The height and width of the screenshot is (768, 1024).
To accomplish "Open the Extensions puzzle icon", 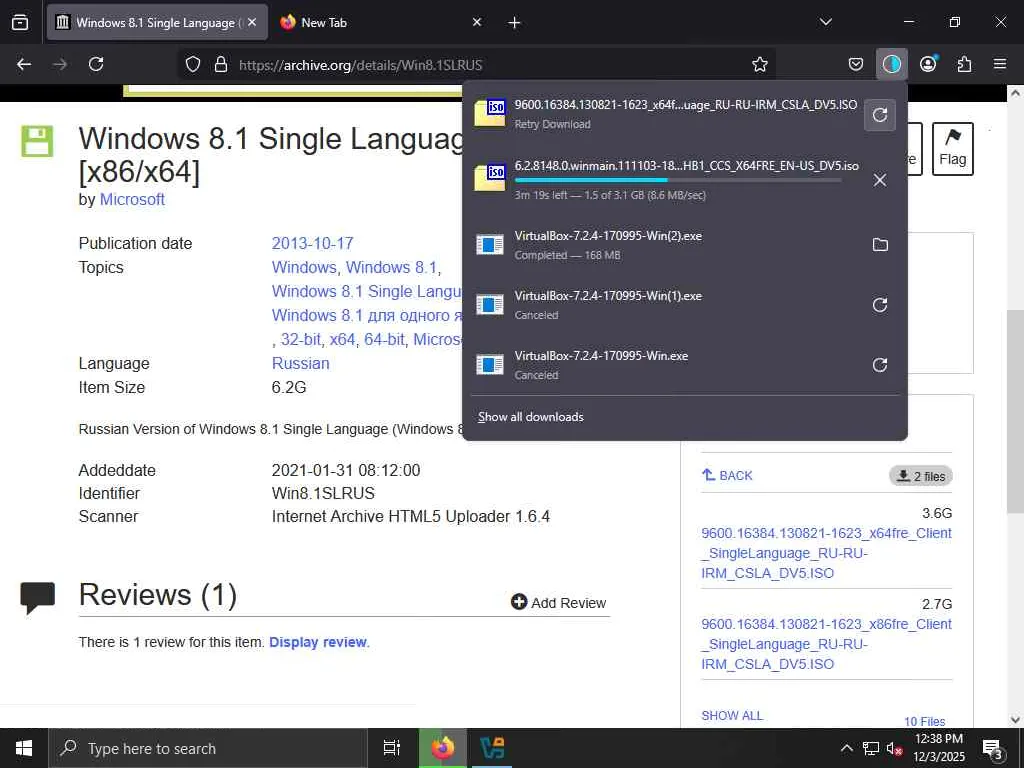I will coord(964,64).
